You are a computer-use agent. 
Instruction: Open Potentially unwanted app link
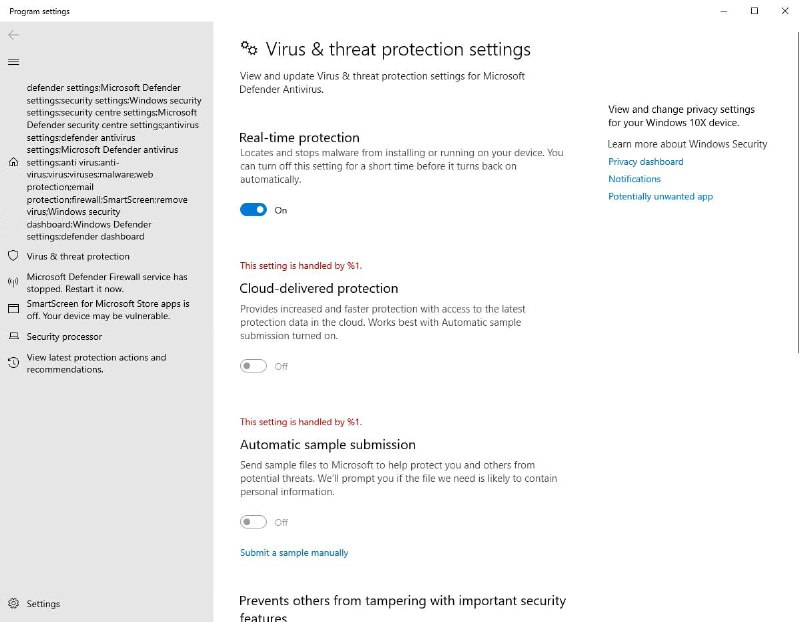660,196
